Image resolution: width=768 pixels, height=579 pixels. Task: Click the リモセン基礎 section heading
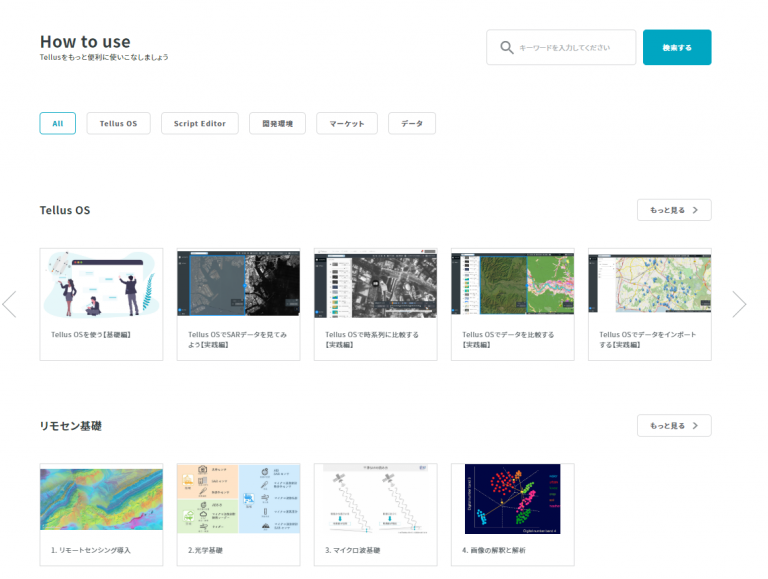click(71, 426)
